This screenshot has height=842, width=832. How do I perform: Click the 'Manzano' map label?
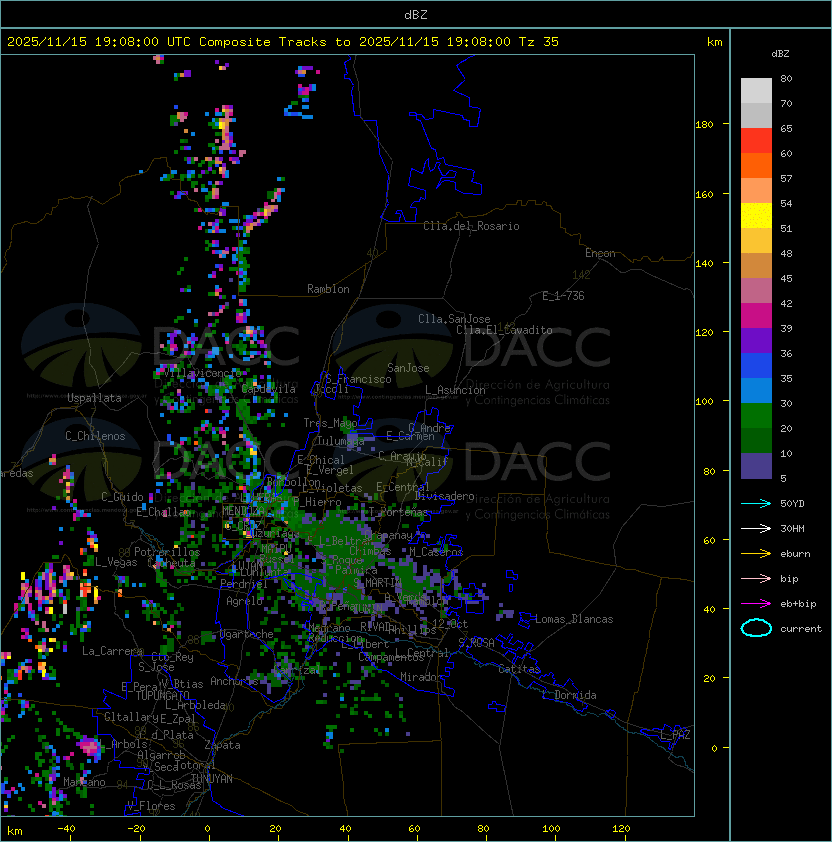click(84, 782)
